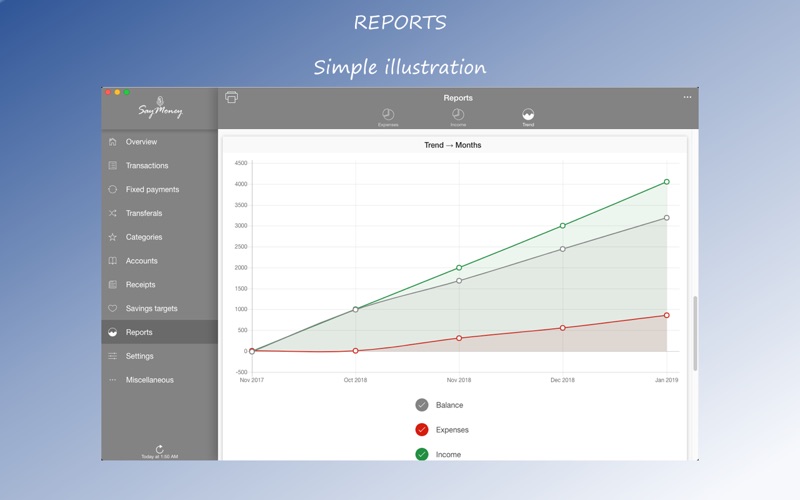The height and width of the screenshot is (500, 800).
Task: Open Settings from the sidebar
Action: 160,356
